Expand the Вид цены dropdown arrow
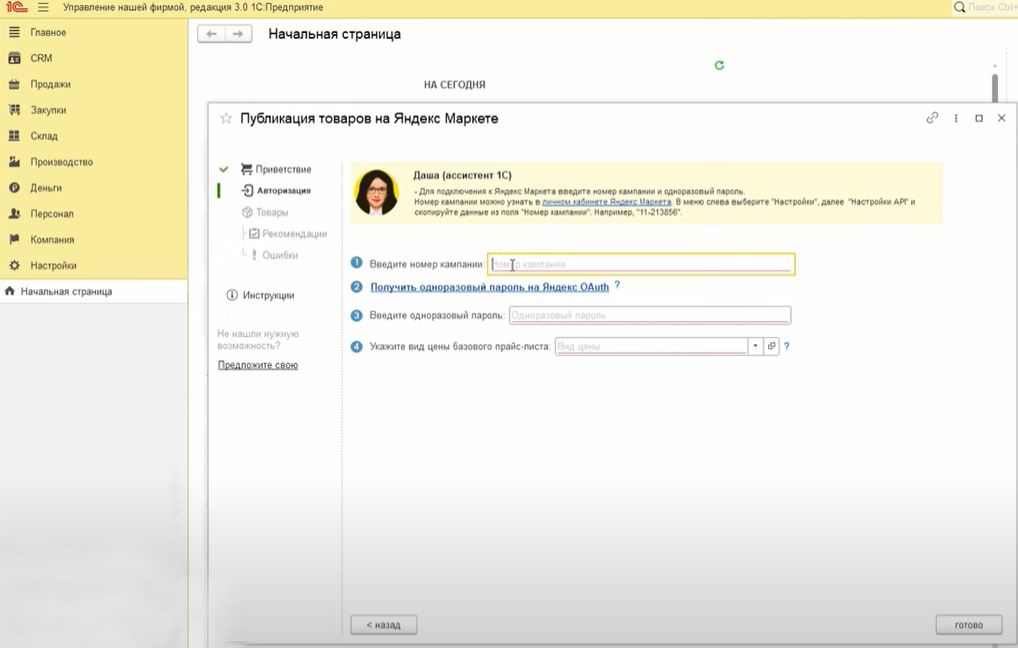1018x648 pixels. pyautogui.click(x=755, y=346)
